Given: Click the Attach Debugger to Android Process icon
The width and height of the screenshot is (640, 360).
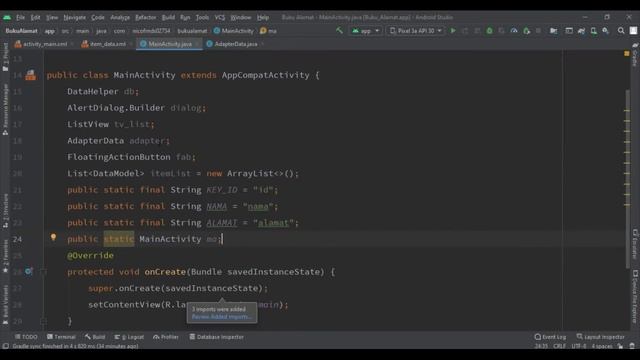Looking at the screenshot, I should 527,31.
